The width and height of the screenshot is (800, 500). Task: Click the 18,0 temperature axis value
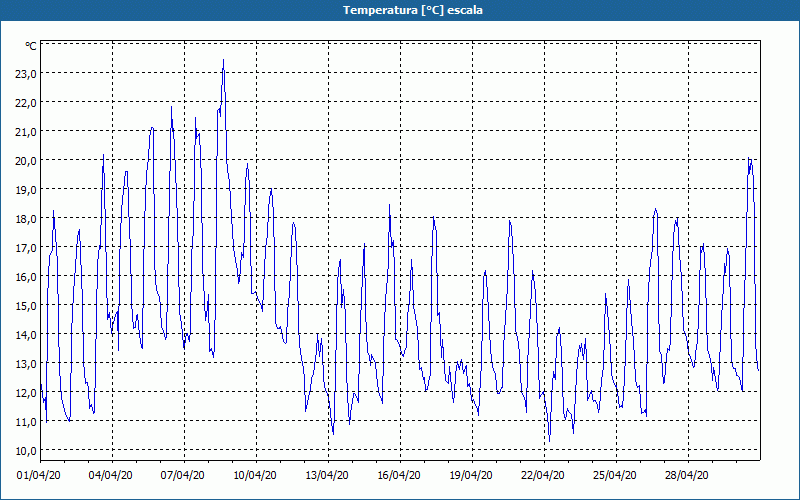coord(26,218)
